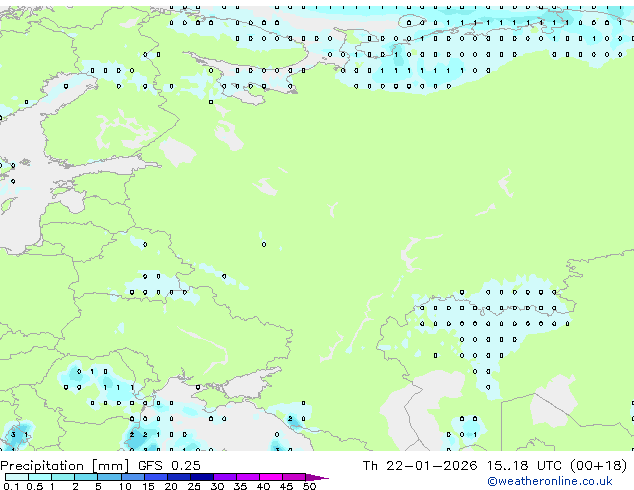634x490 pixels.
Task: Click the legend value '25'
Action: tap(194, 486)
